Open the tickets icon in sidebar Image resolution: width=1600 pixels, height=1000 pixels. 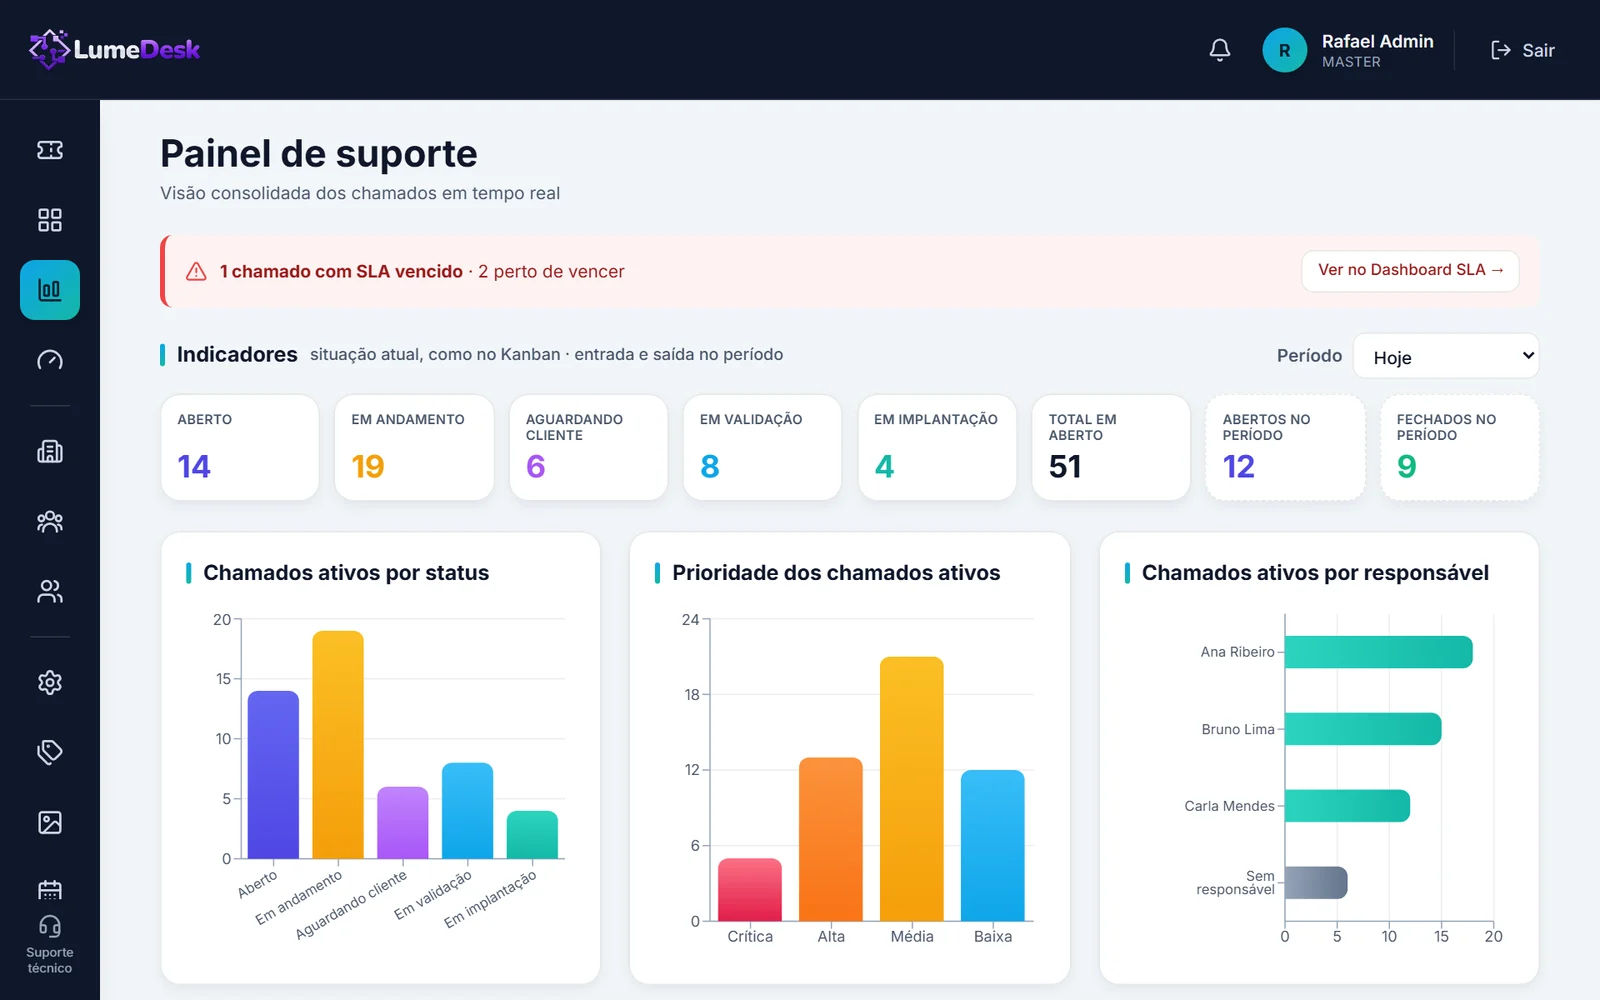[x=50, y=150]
